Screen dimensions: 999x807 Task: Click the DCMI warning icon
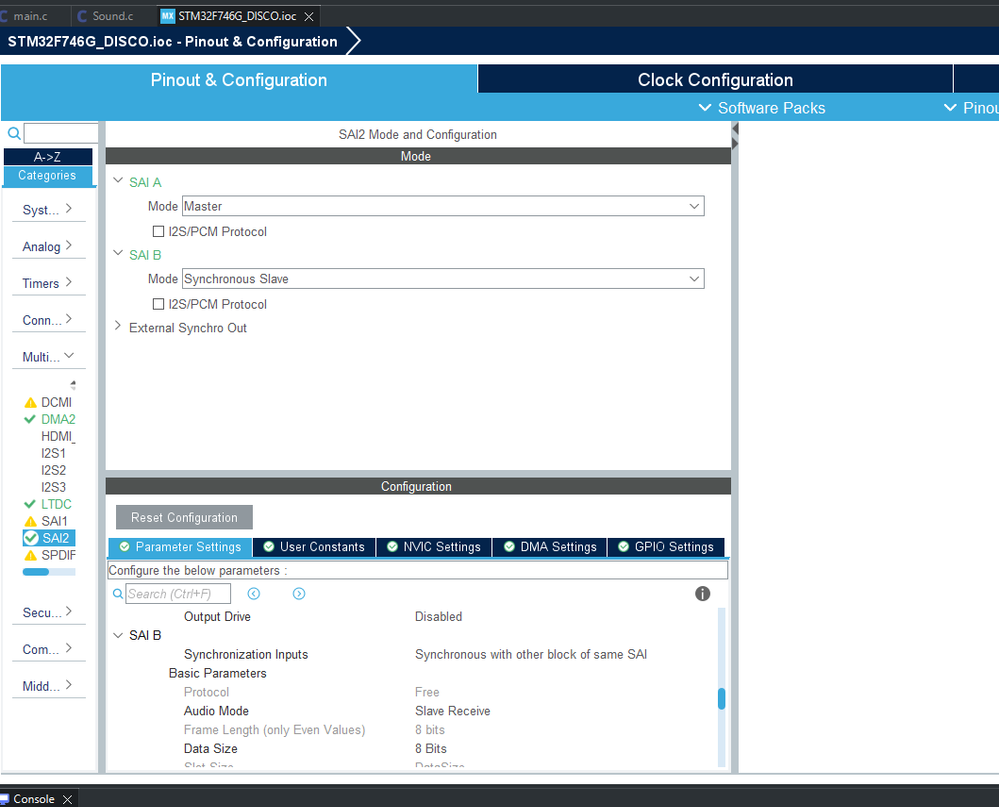click(30, 403)
